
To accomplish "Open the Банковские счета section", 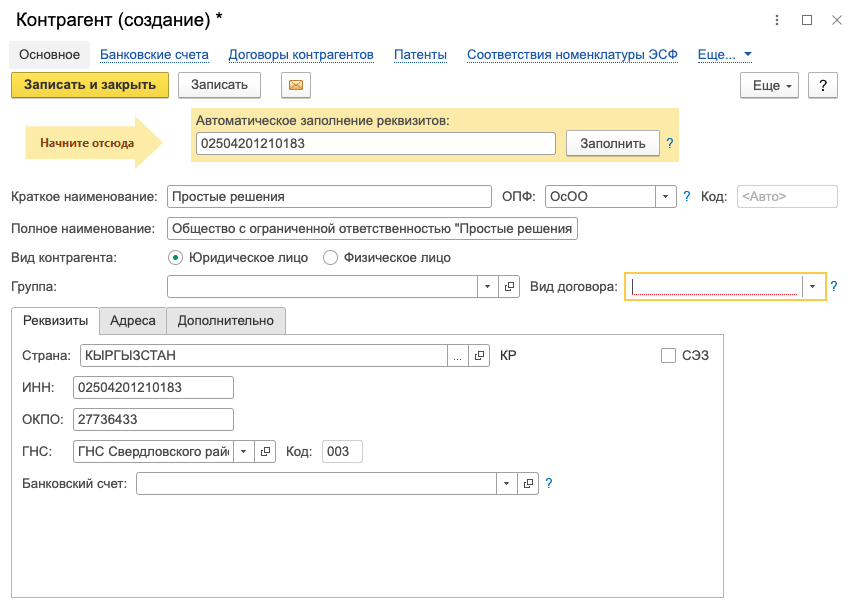I will click(154, 55).
